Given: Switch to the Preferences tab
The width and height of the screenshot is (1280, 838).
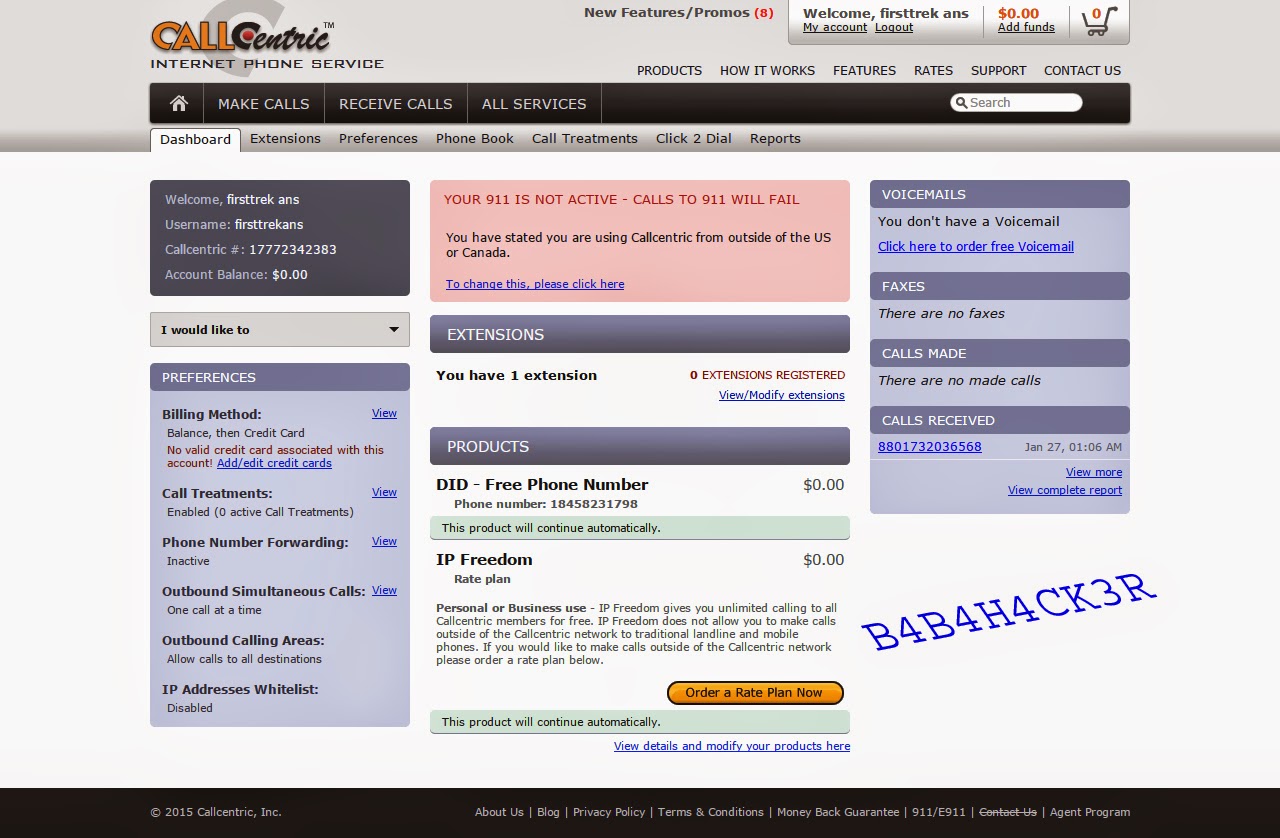Looking at the screenshot, I should pyautogui.click(x=378, y=139).
